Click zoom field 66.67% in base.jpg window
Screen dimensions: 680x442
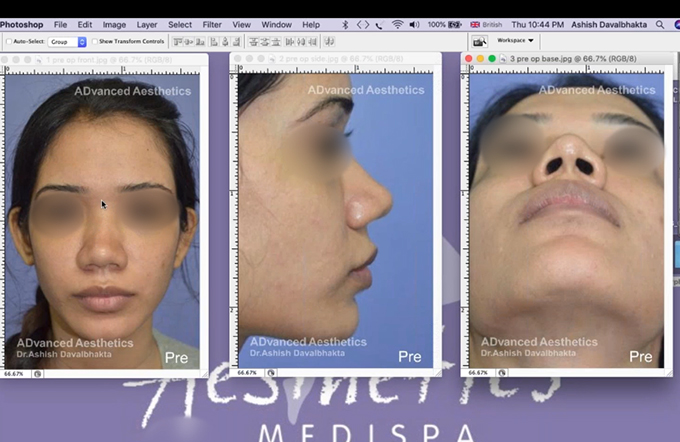pos(478,373)
